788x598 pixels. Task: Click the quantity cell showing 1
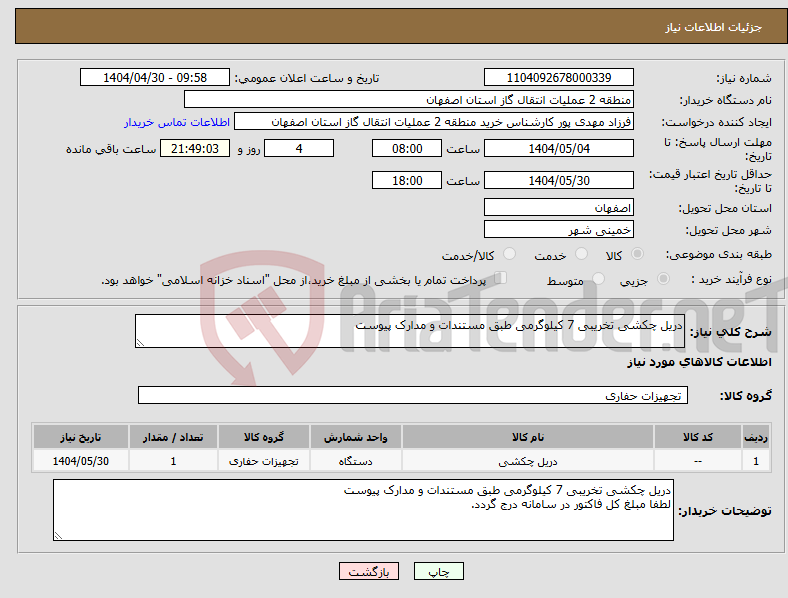coord(173,461)
